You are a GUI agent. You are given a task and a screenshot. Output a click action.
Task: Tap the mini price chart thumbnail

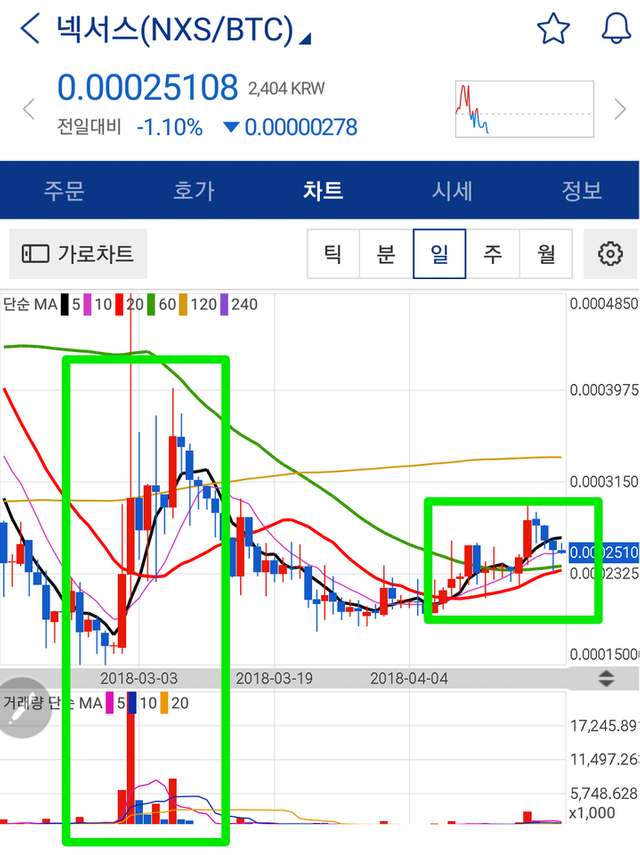click(524, 109)
